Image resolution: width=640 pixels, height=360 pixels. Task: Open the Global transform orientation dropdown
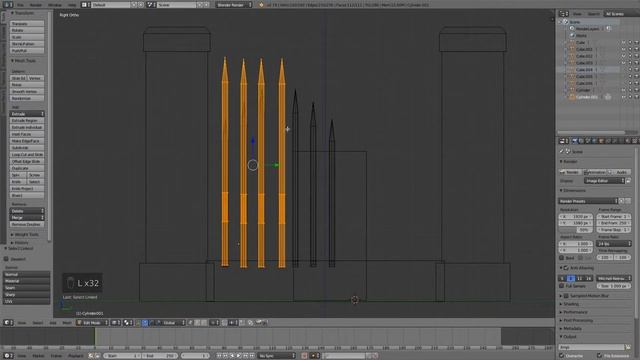173,323
